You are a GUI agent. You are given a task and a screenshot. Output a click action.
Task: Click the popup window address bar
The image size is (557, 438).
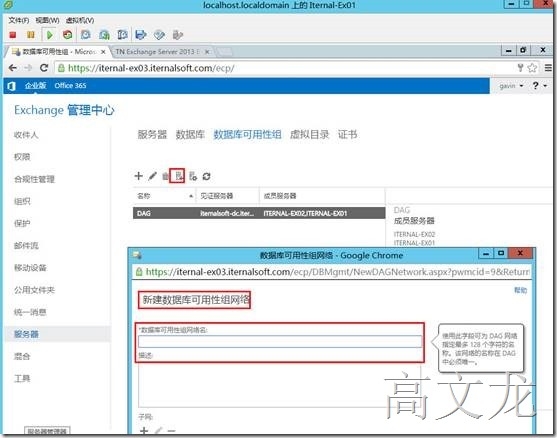pos(332,272)
